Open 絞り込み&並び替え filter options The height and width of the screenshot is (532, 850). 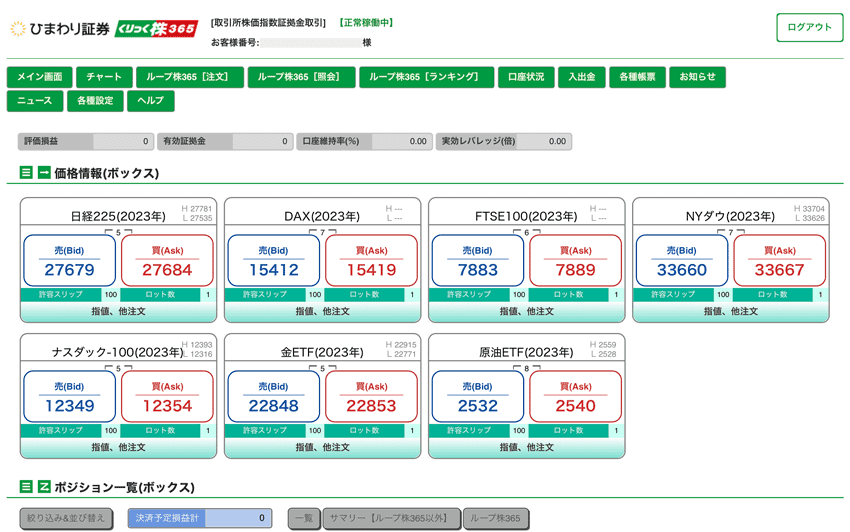click(66, 519)
